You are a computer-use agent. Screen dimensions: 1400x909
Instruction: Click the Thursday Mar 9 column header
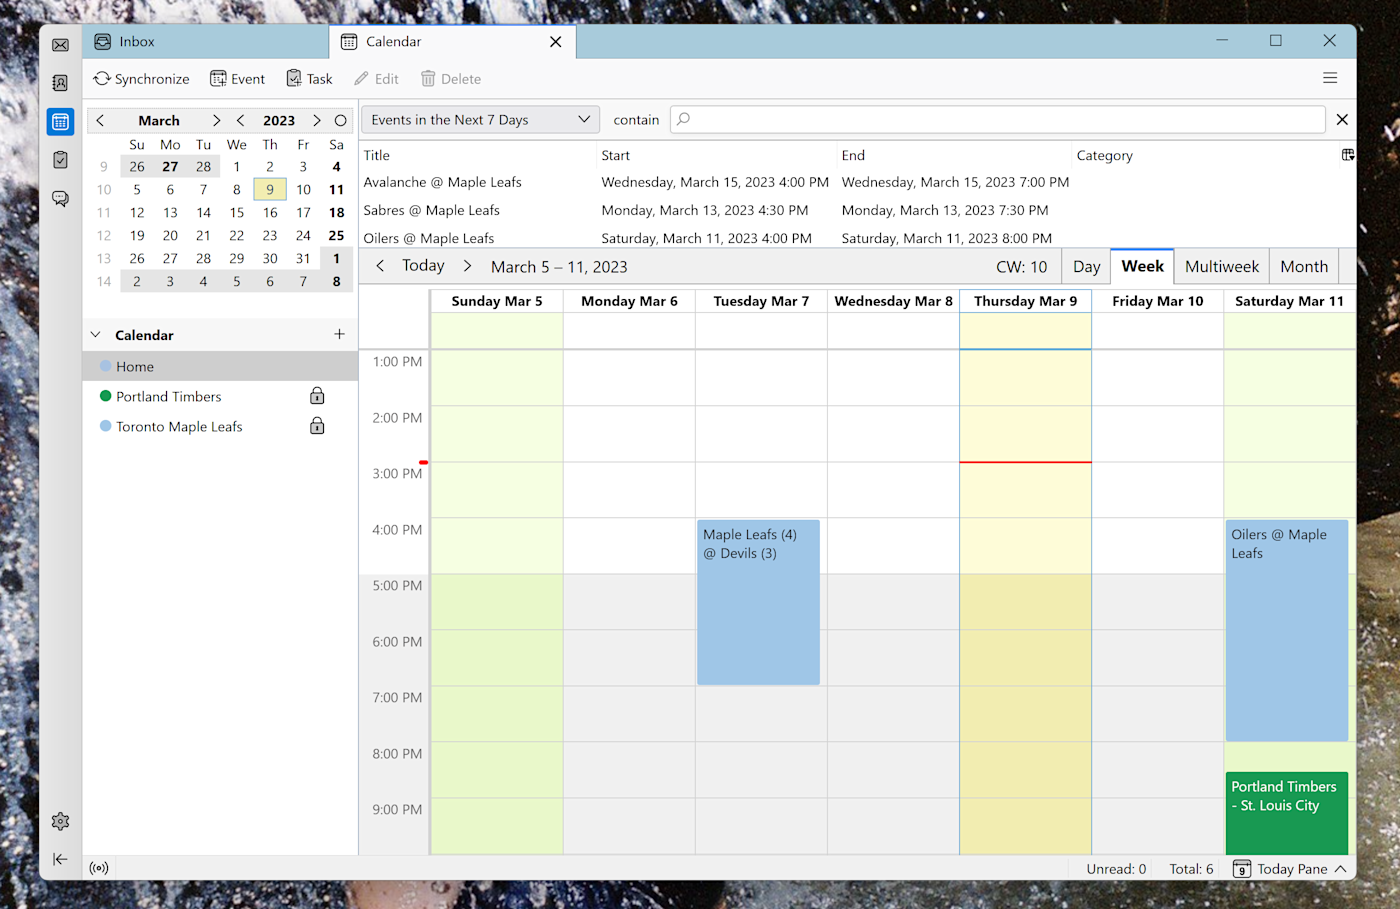[1025, 301]
